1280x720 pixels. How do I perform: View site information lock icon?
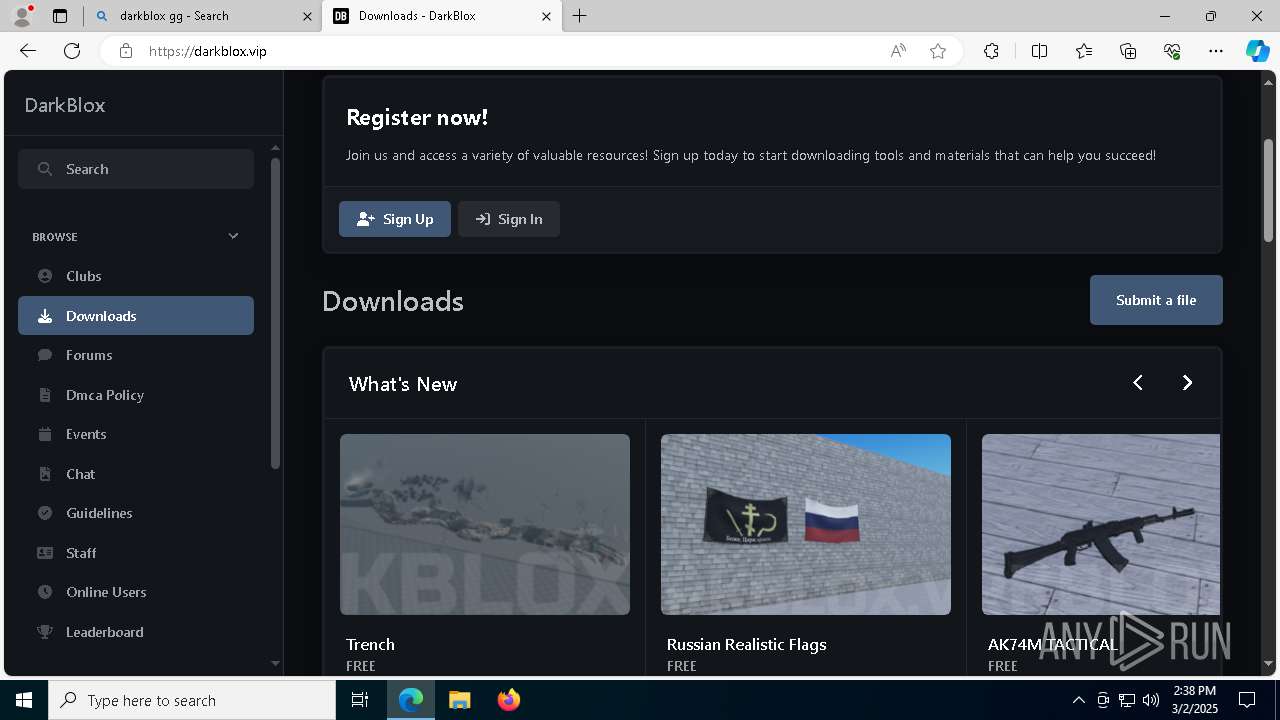pyautogui.click(x=126, y=51)
